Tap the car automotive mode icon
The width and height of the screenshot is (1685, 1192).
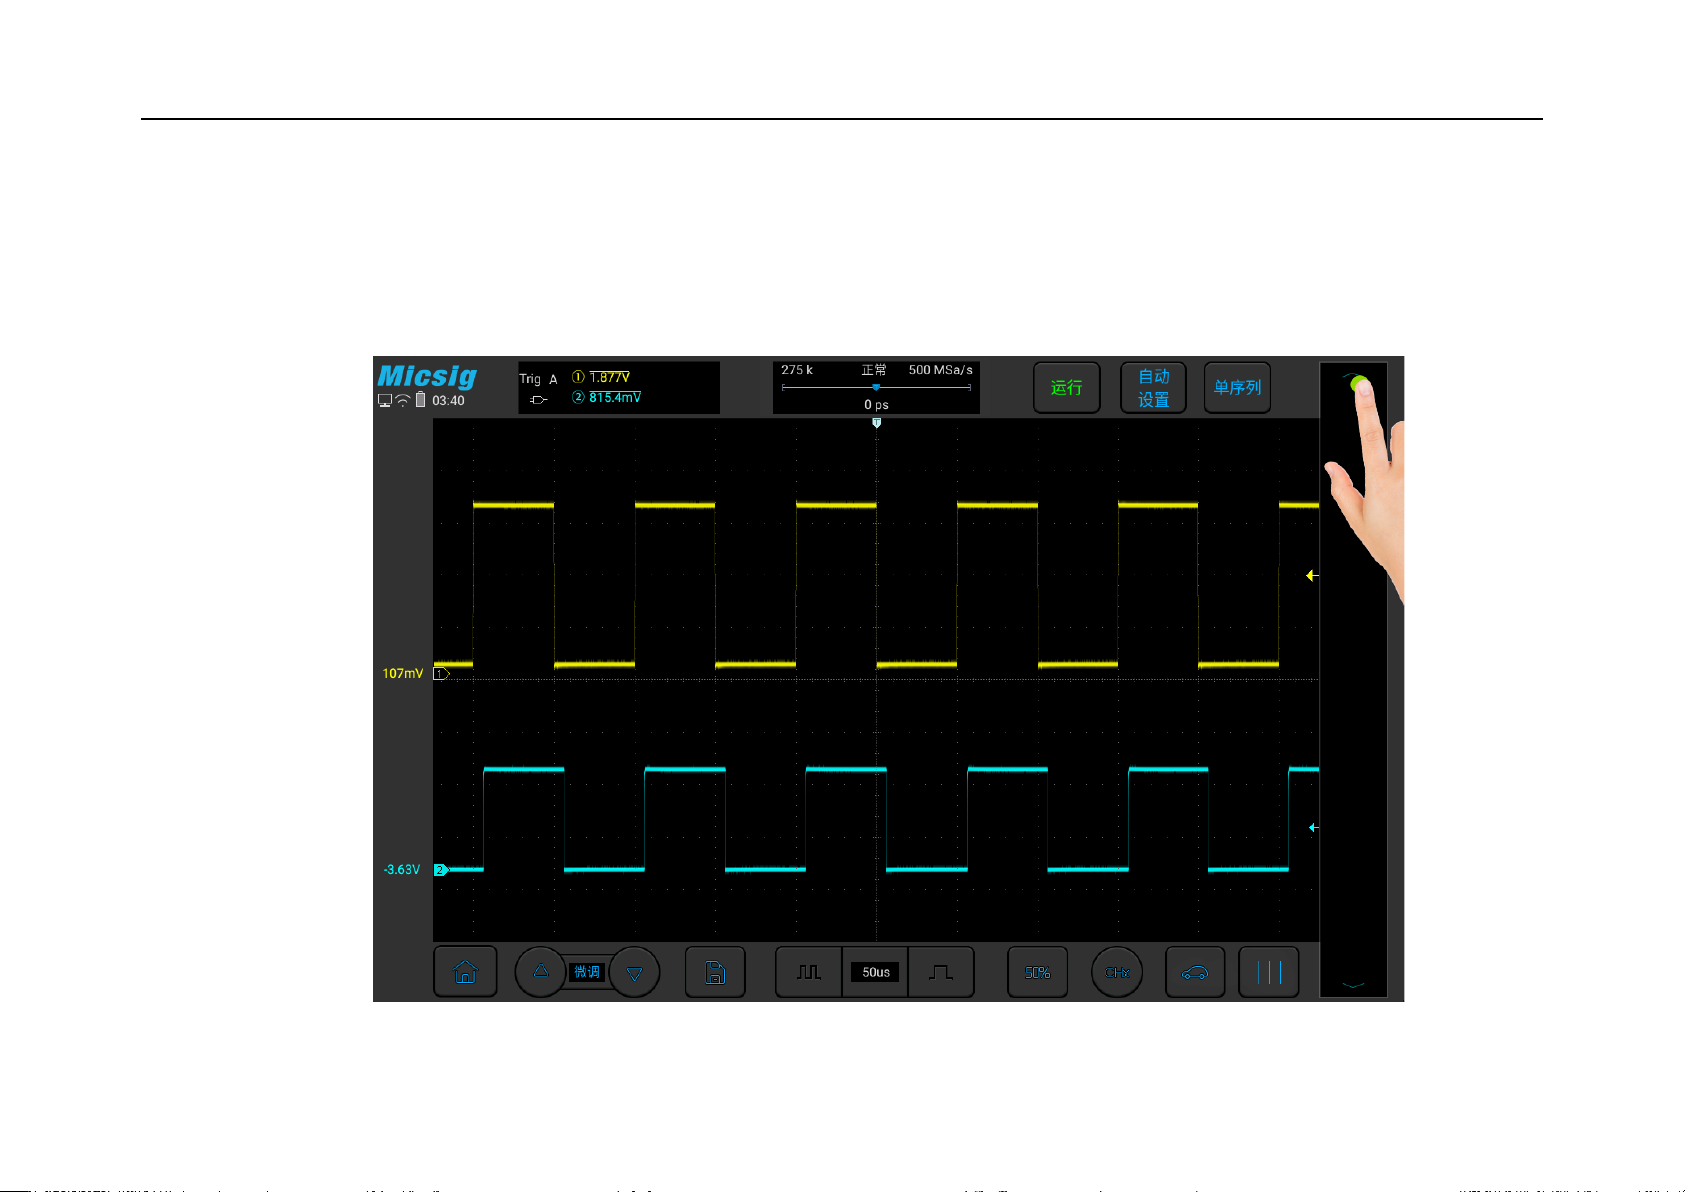point(1195,972)
